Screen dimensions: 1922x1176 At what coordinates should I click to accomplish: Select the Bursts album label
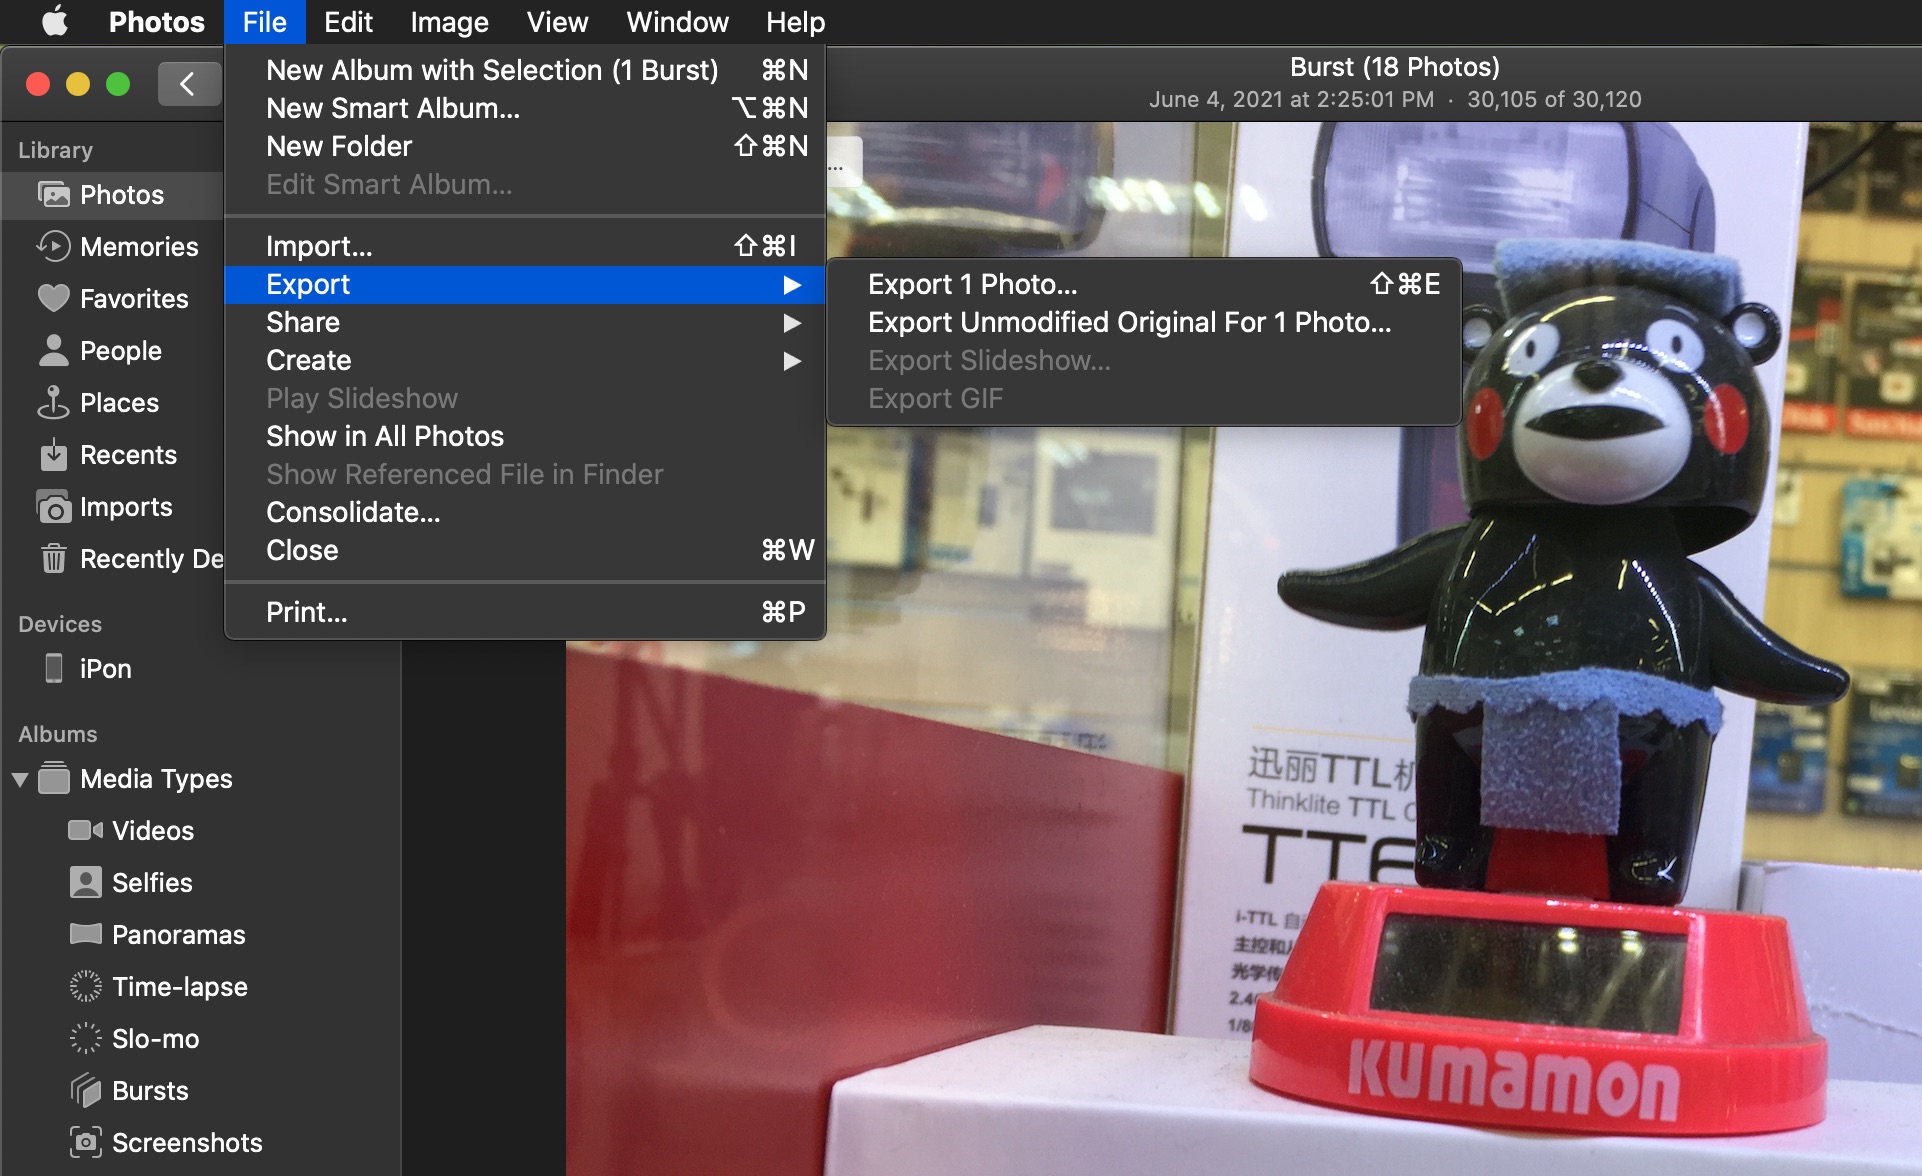(150, 1090)
